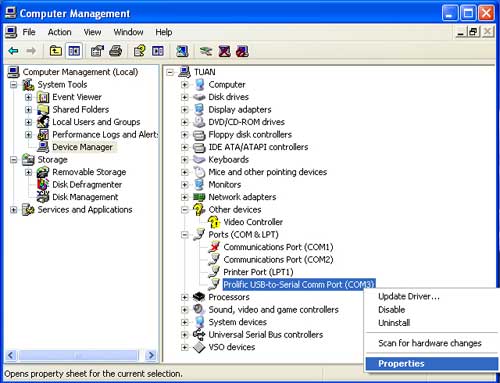Select Device Manager in the left tree
The image size is (500, 383).
[82, 147]
